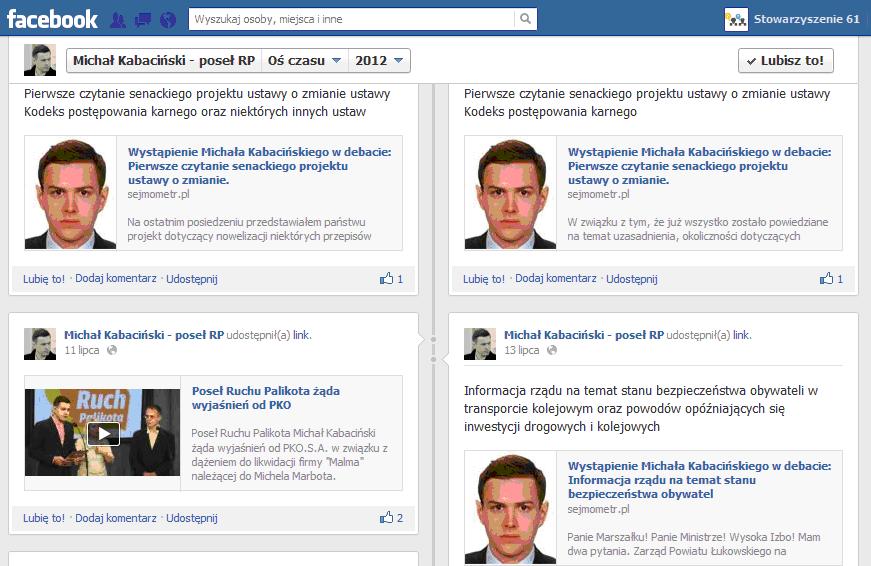Viewport: 871px width, 566px height.
Task: Click the like thumb icon showing 2
Action: point(386,518)
